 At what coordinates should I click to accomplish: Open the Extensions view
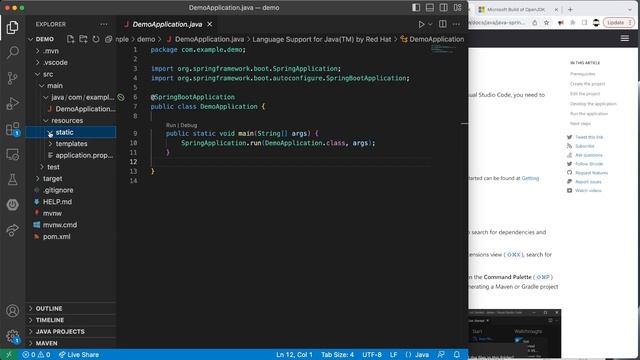click(13, 129)
